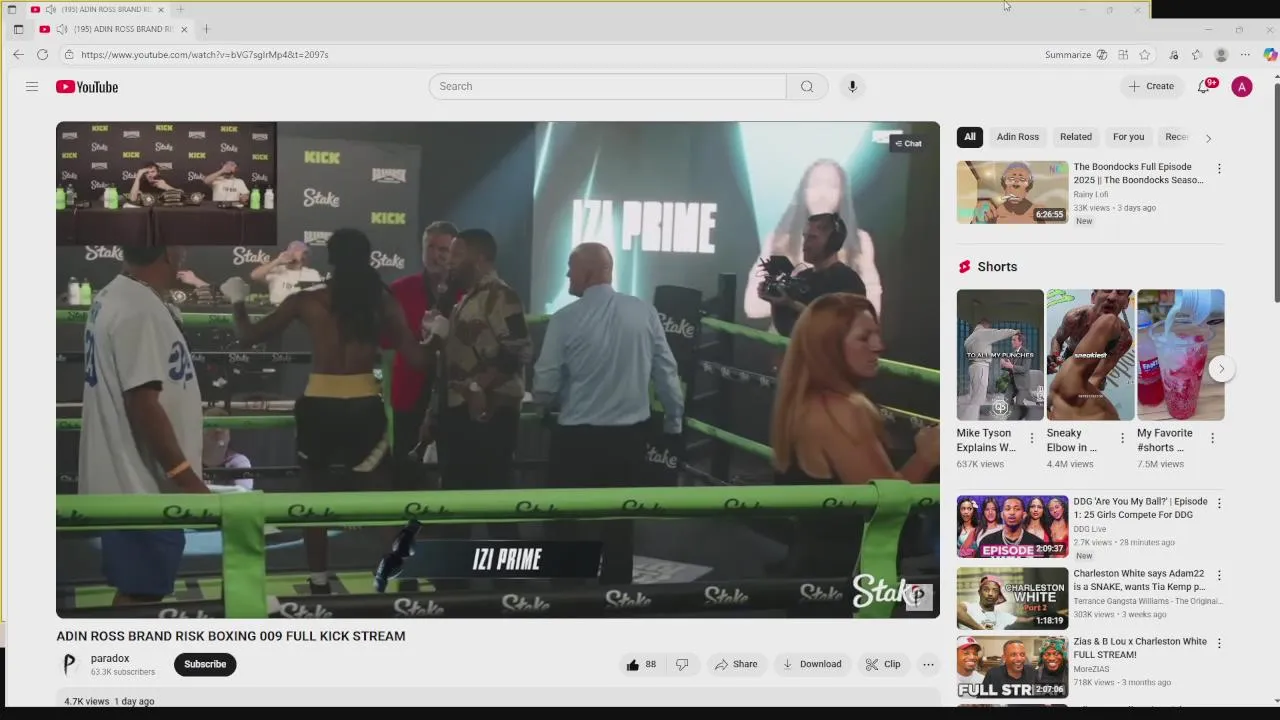Viewport: 1280px width, 720px height.
Task: Open the YouTube guide hamburger menu
Action: pyautogui.click(x=32, y=87)
